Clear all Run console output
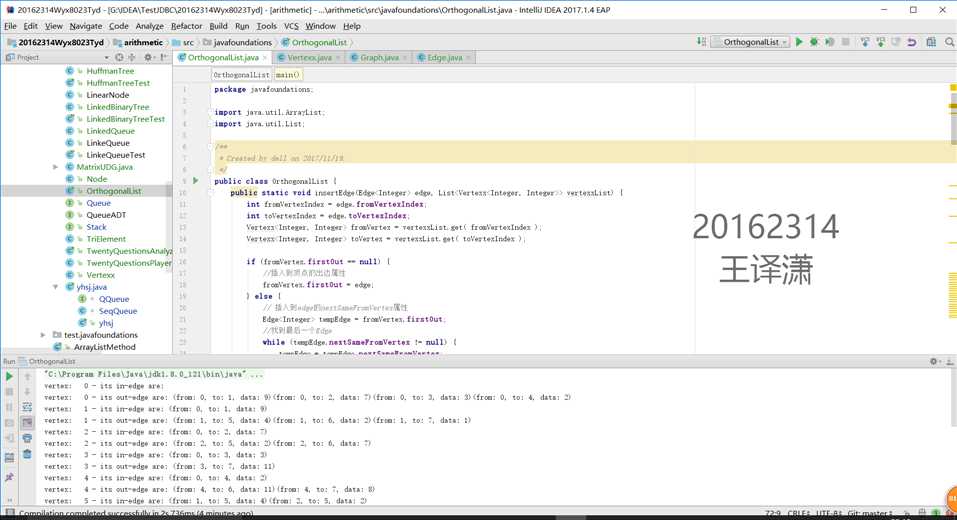 (27, 454)
